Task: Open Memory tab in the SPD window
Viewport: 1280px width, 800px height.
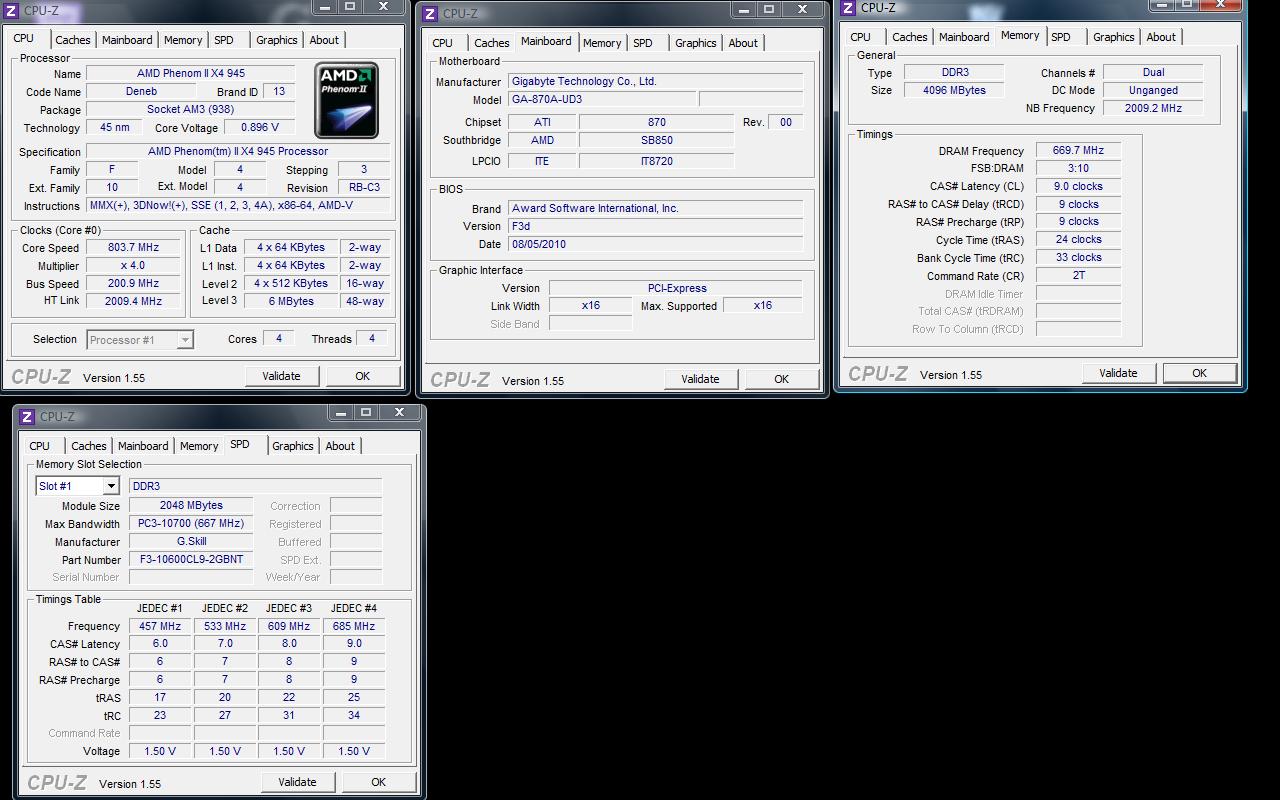Action: click(x=199, y=446)
